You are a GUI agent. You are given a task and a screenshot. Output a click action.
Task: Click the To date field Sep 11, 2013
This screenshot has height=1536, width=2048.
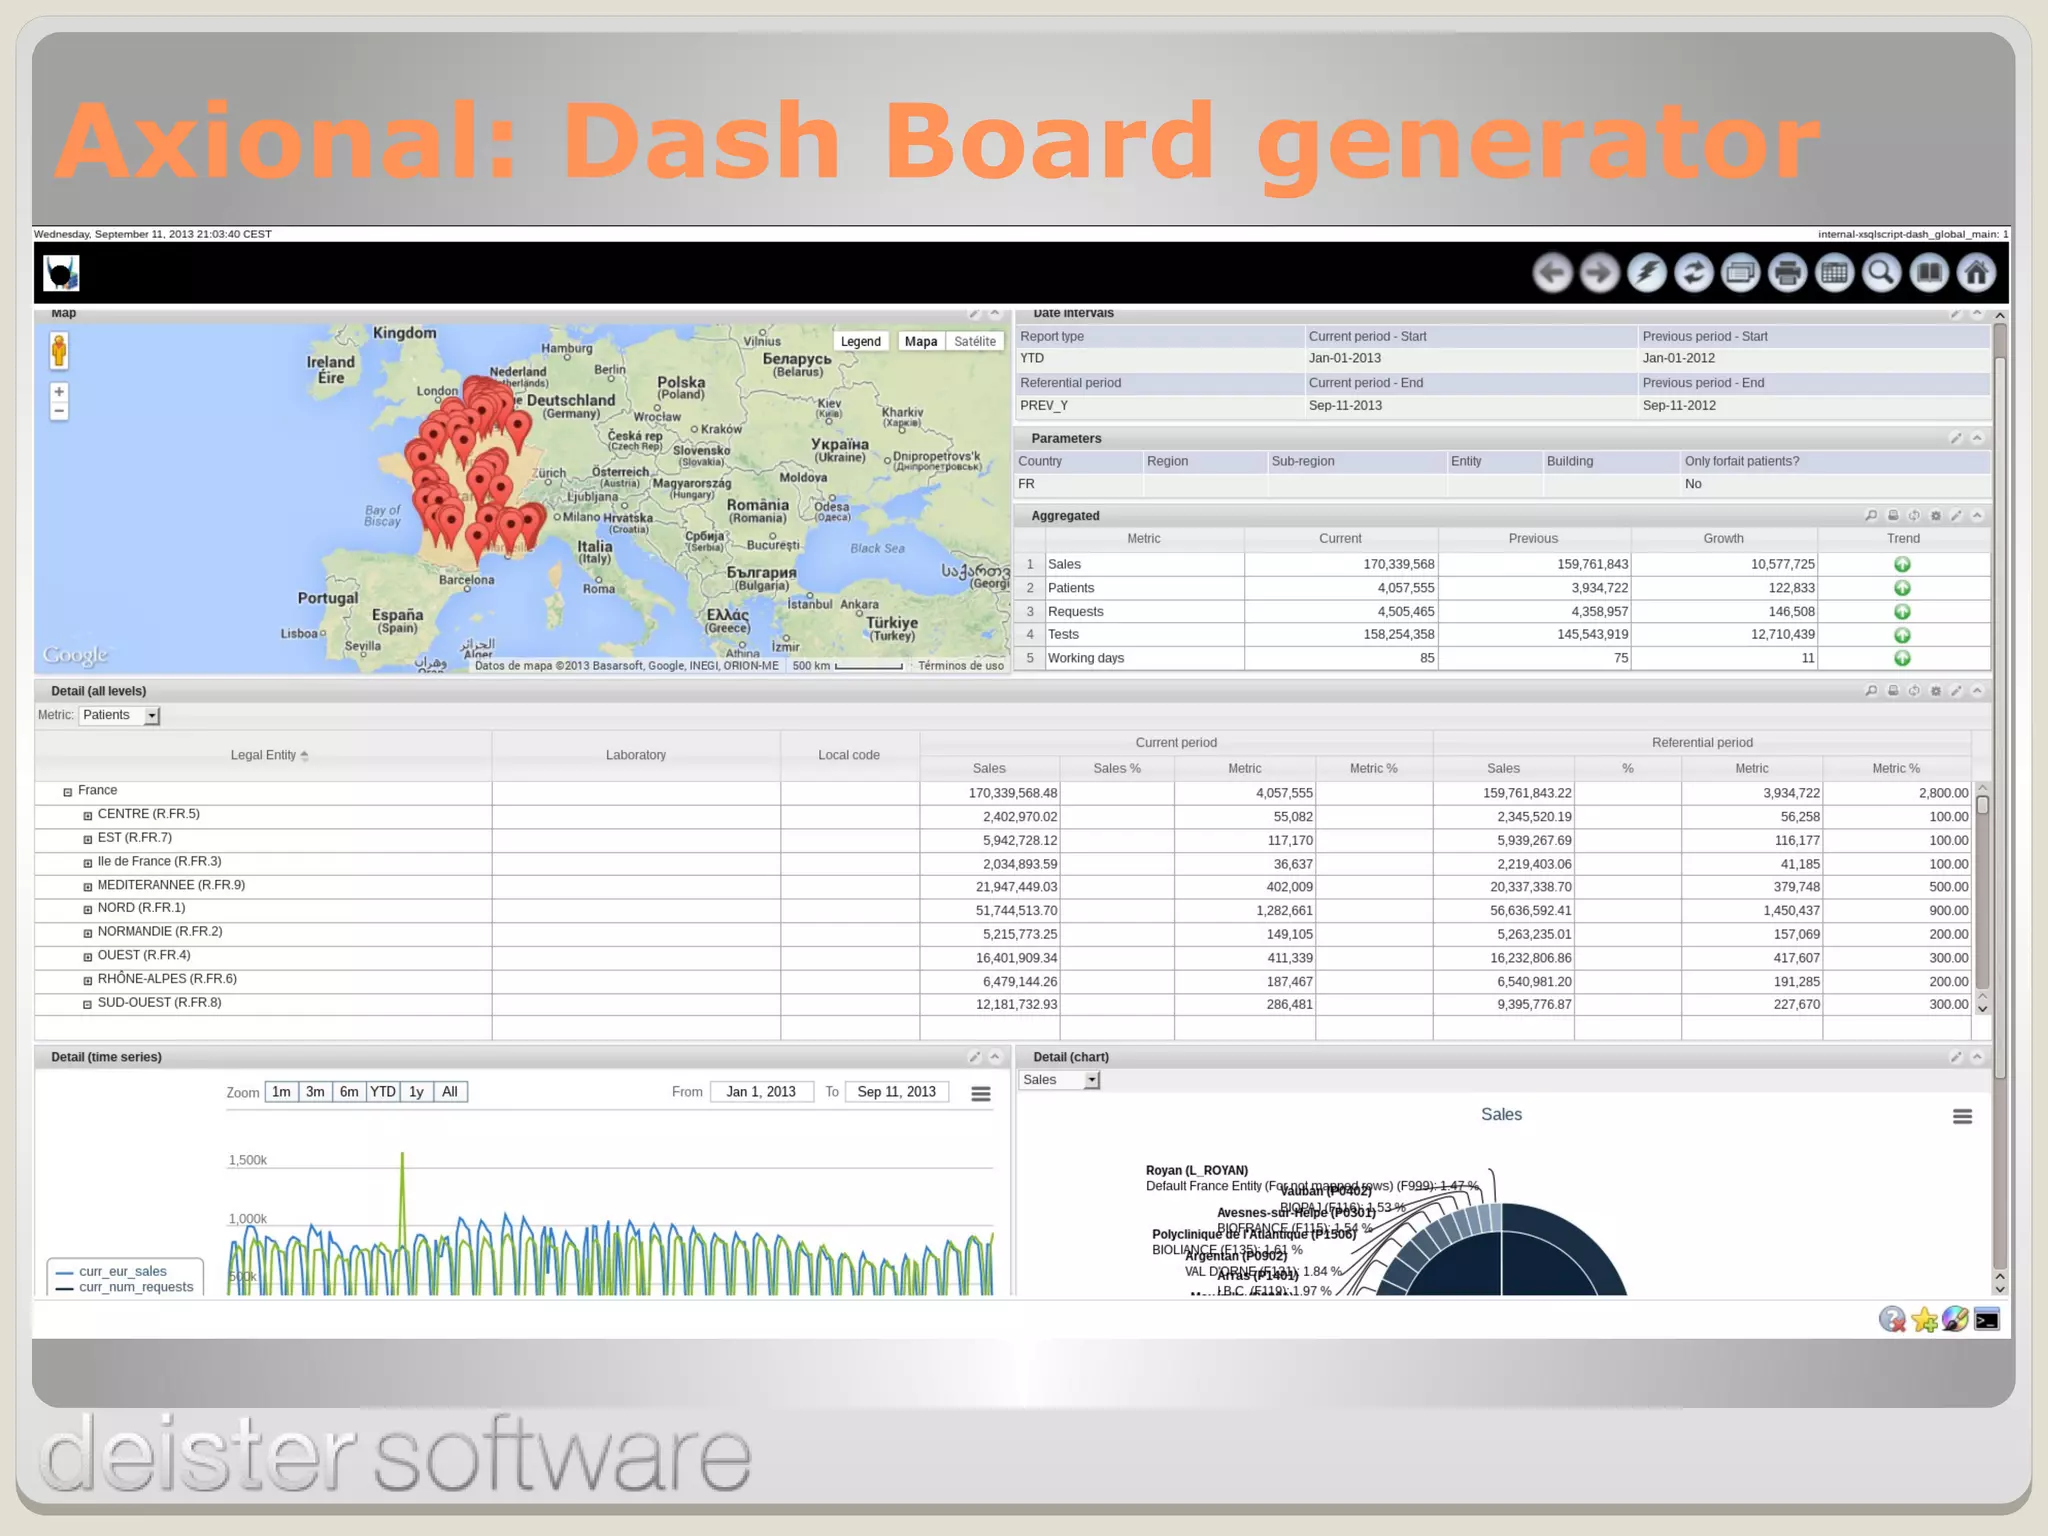coord(897,1092)
